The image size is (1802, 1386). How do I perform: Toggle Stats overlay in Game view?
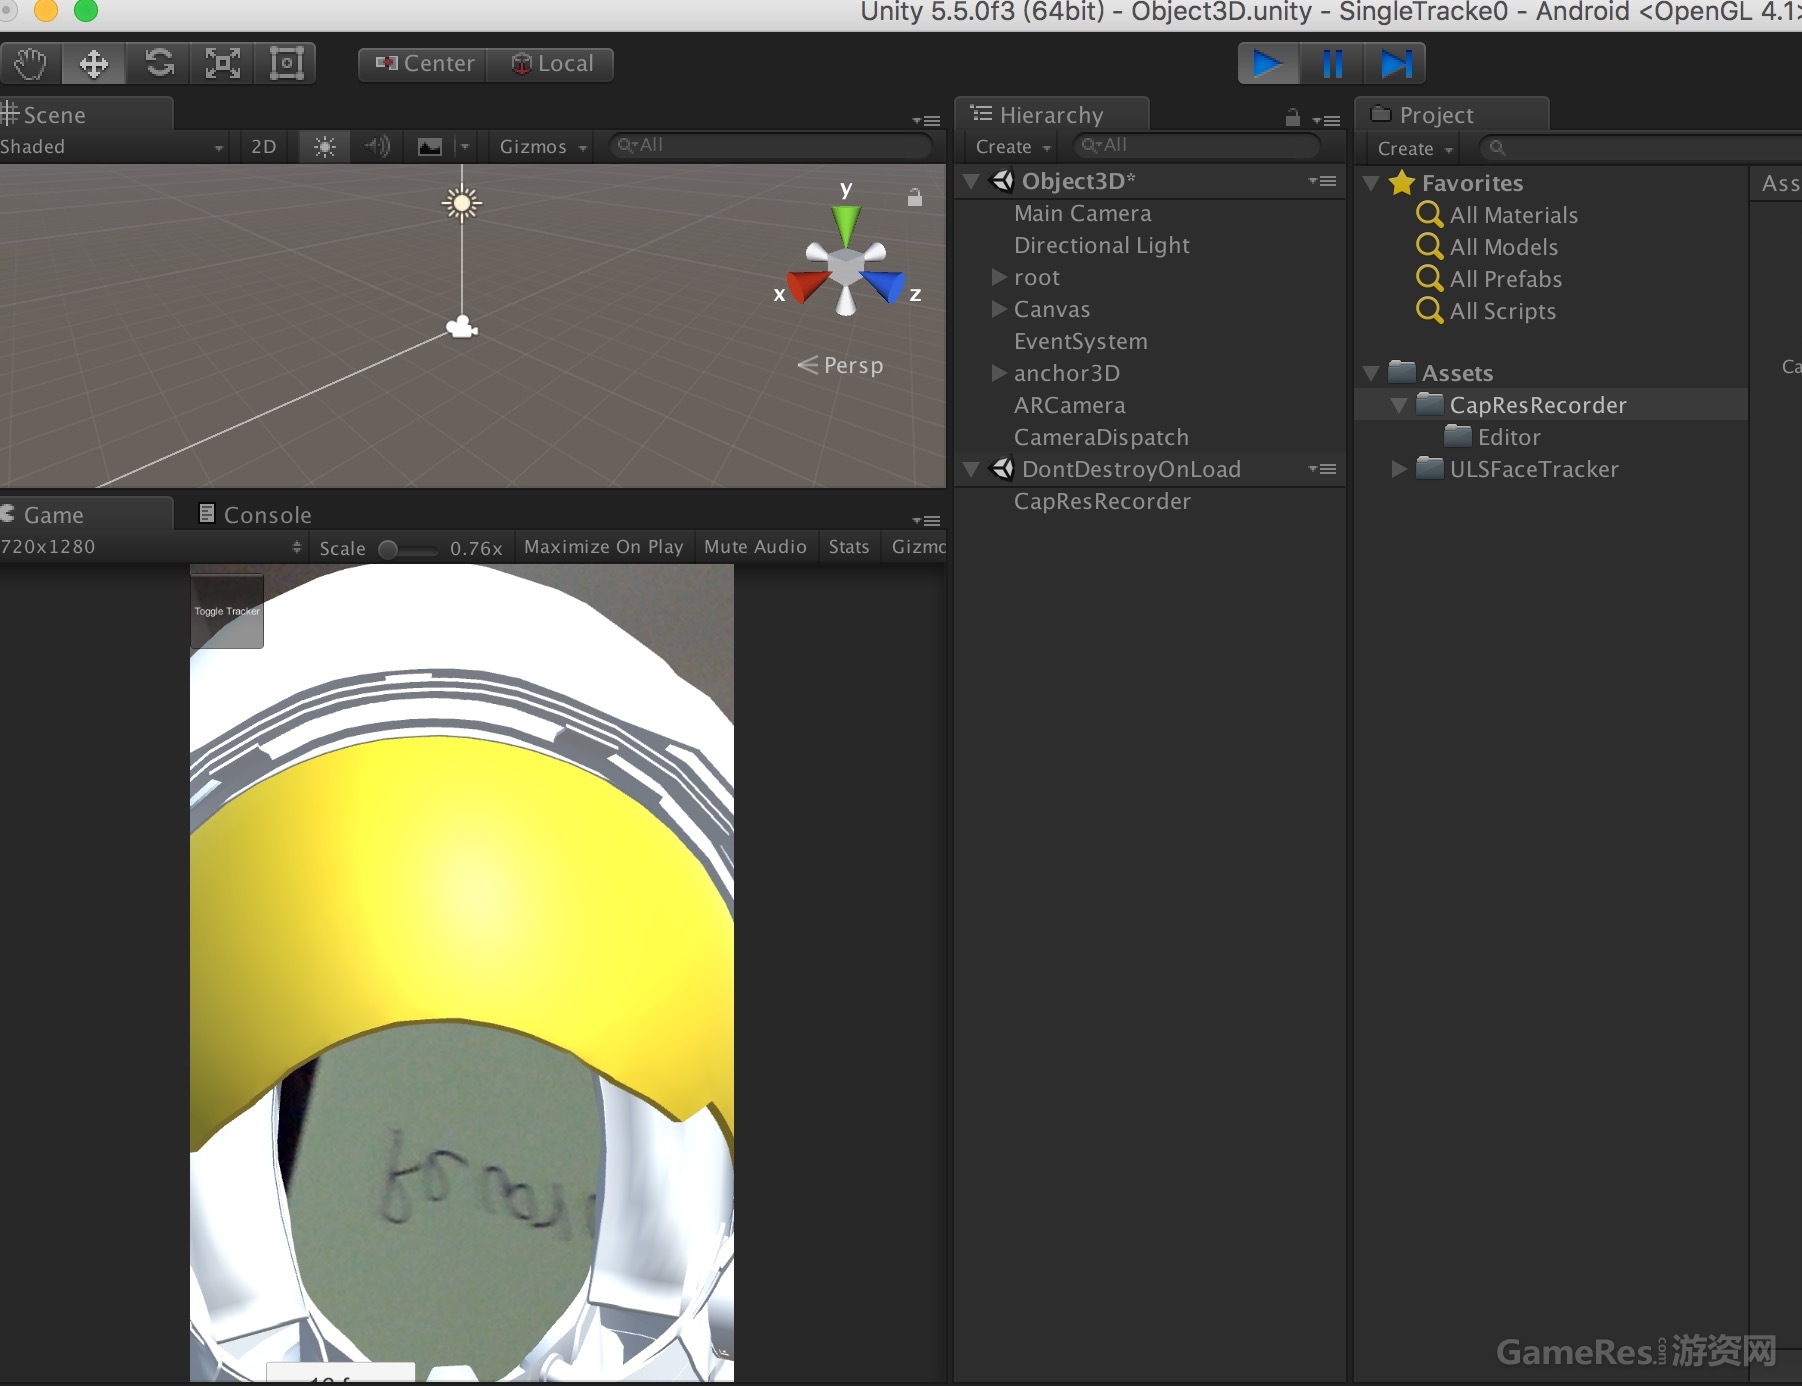[x=849, y=547]
